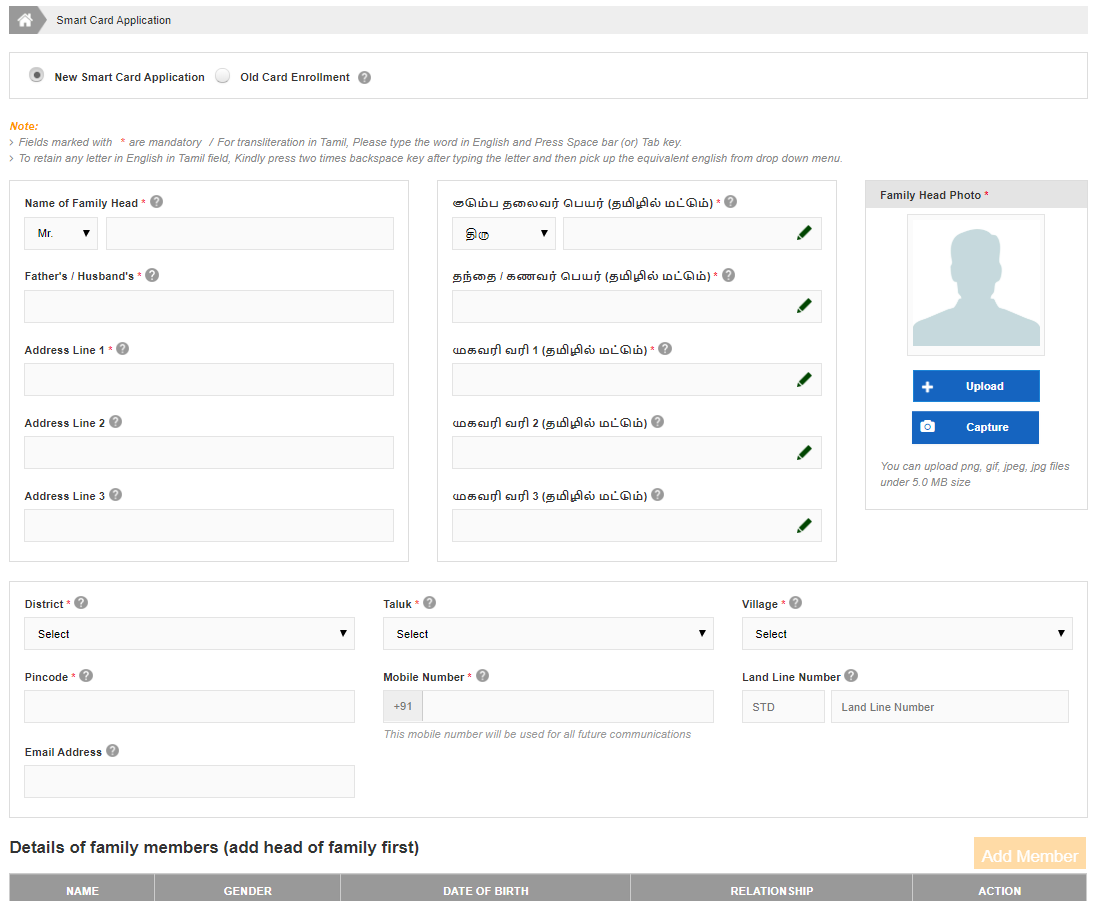
Task: Click the pencil icon on Tamil family head name
Action: coord(805,232)
